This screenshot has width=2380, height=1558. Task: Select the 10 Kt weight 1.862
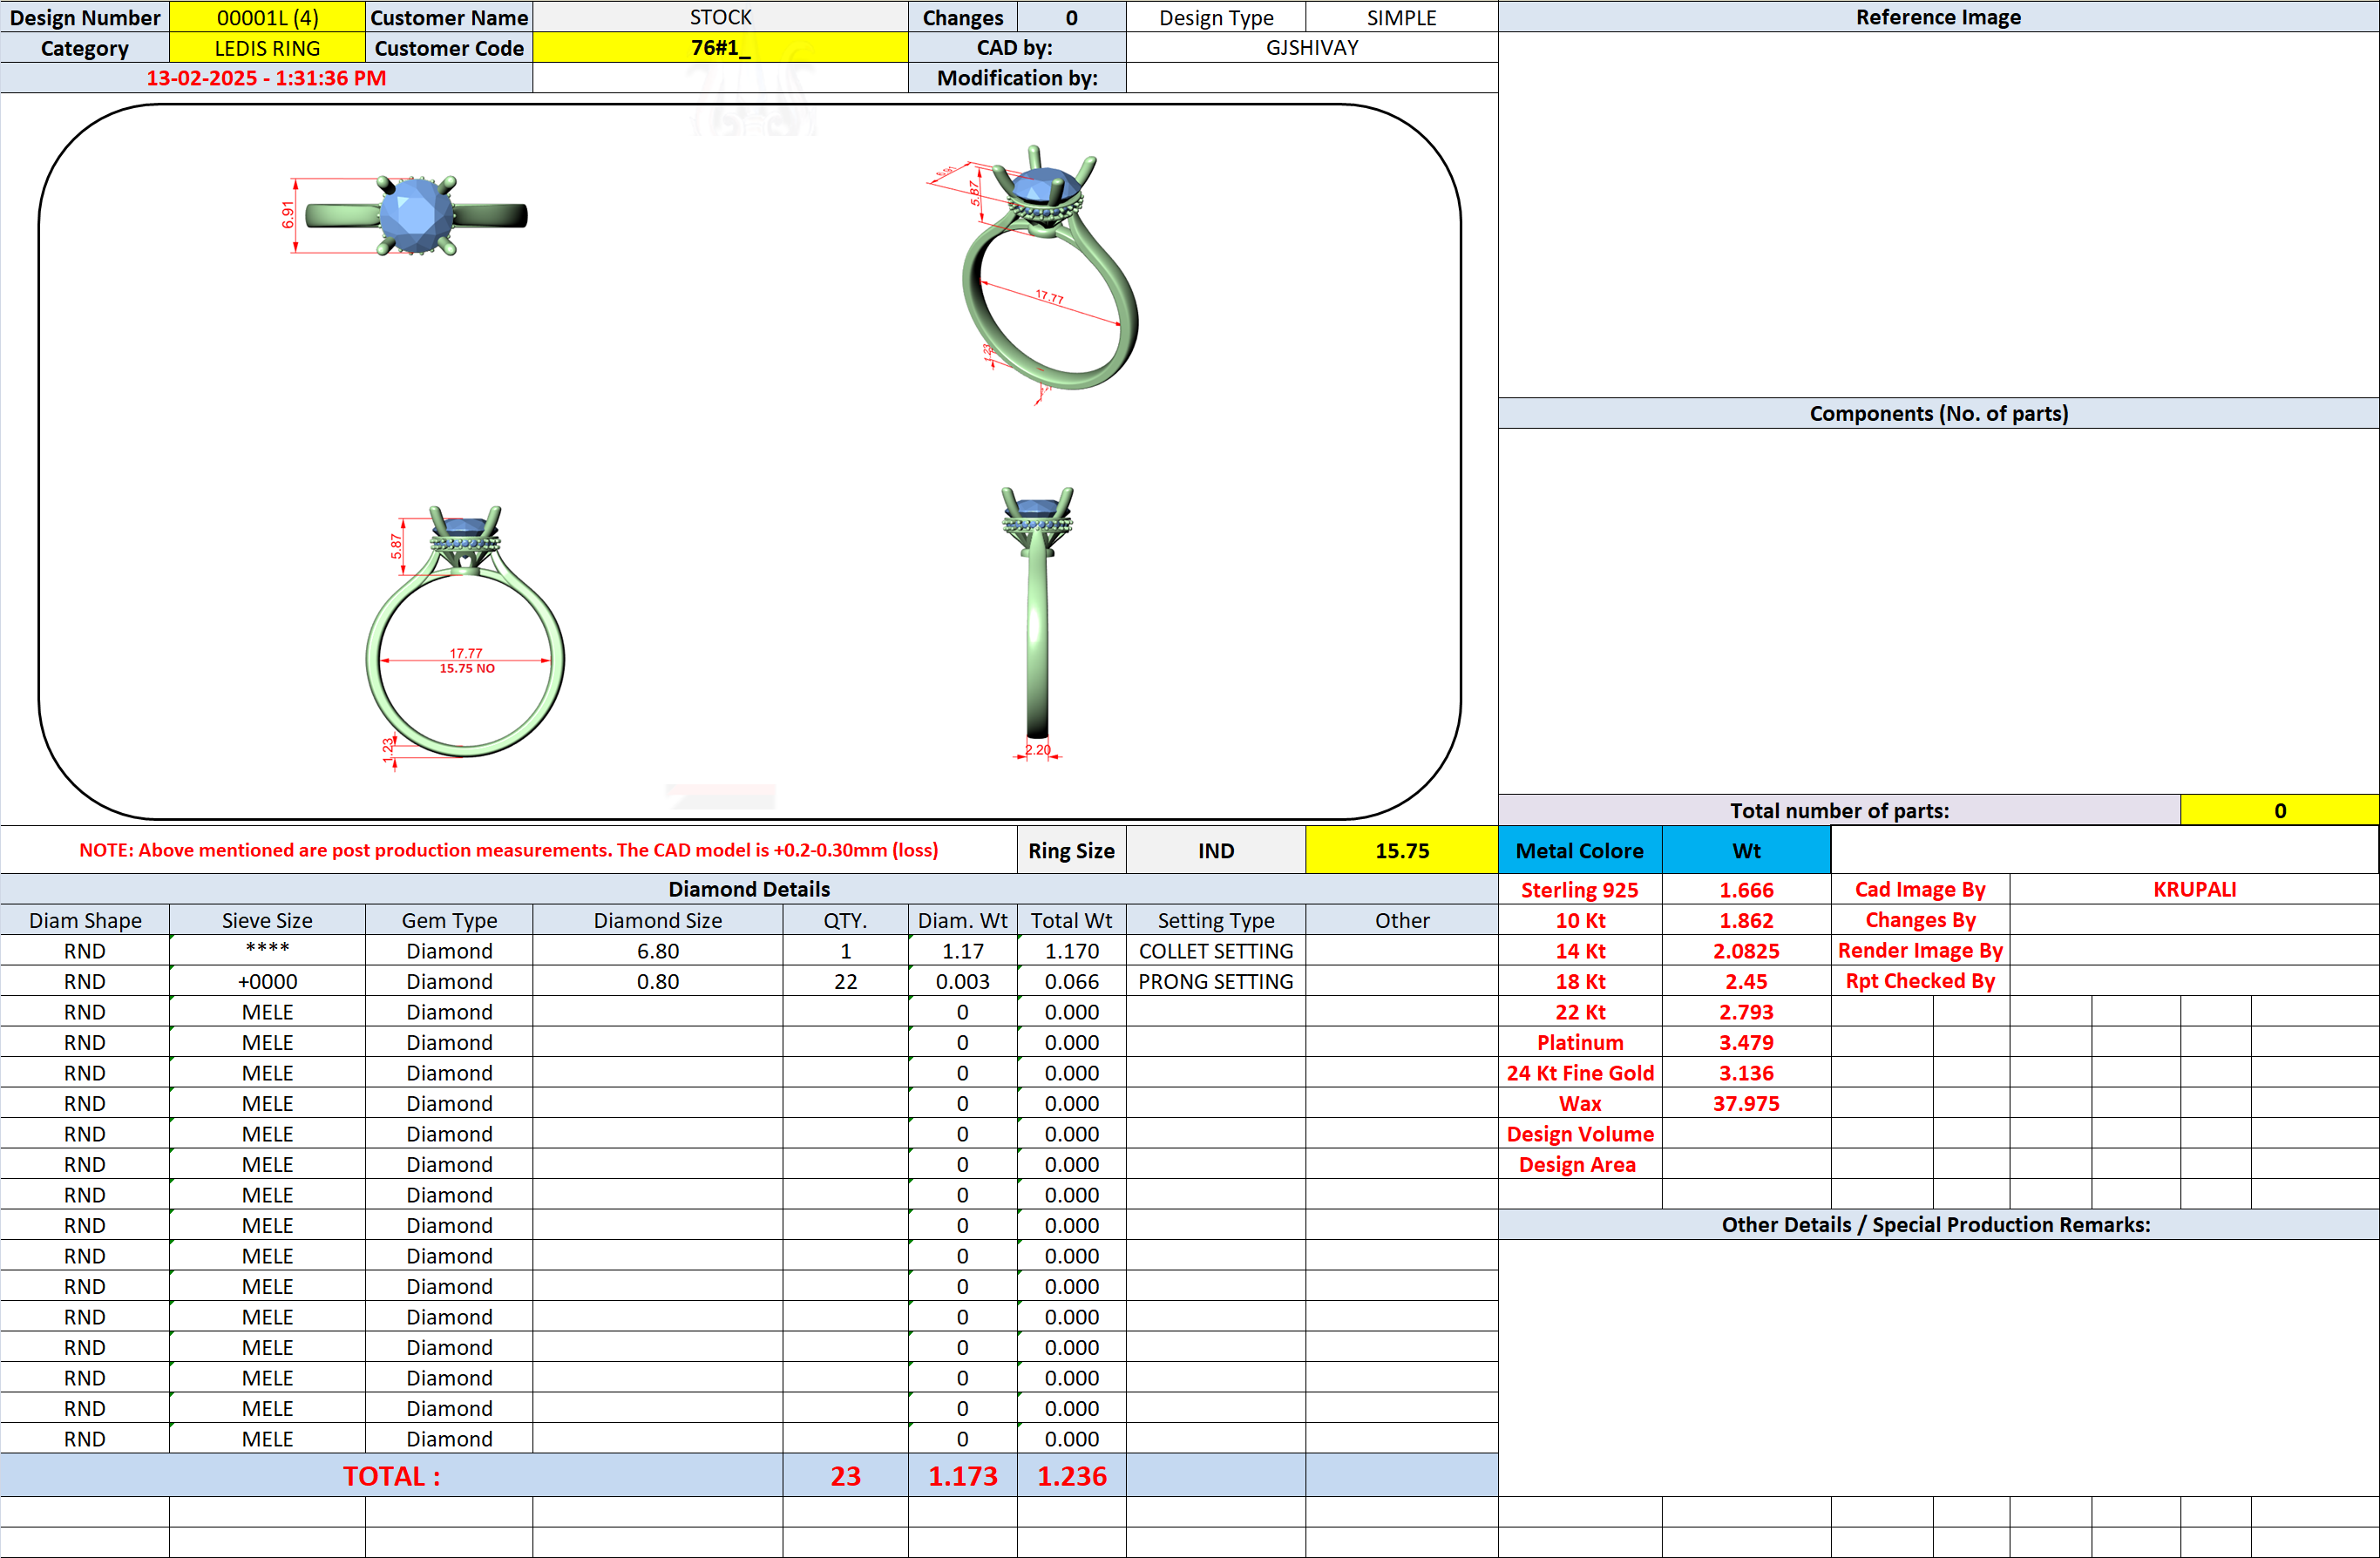point(1746,920)
